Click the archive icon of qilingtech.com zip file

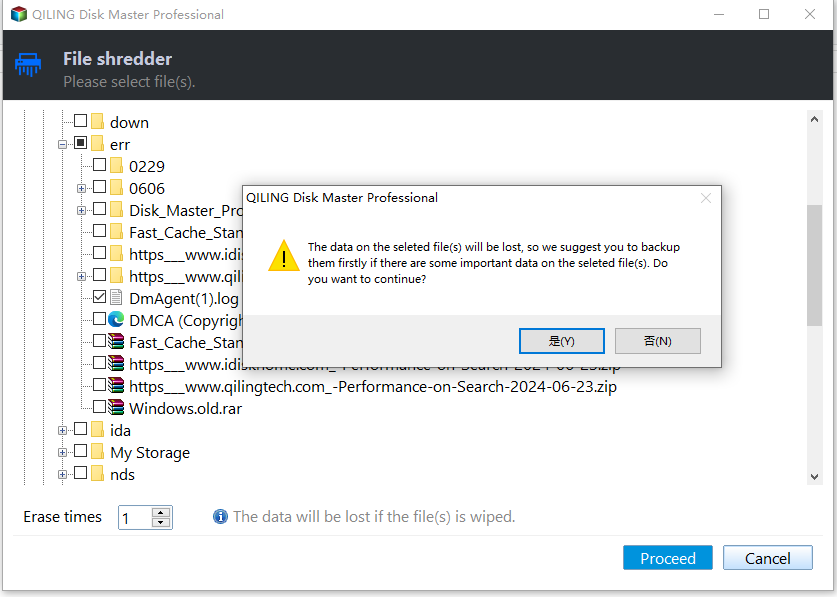pos(116,386)
